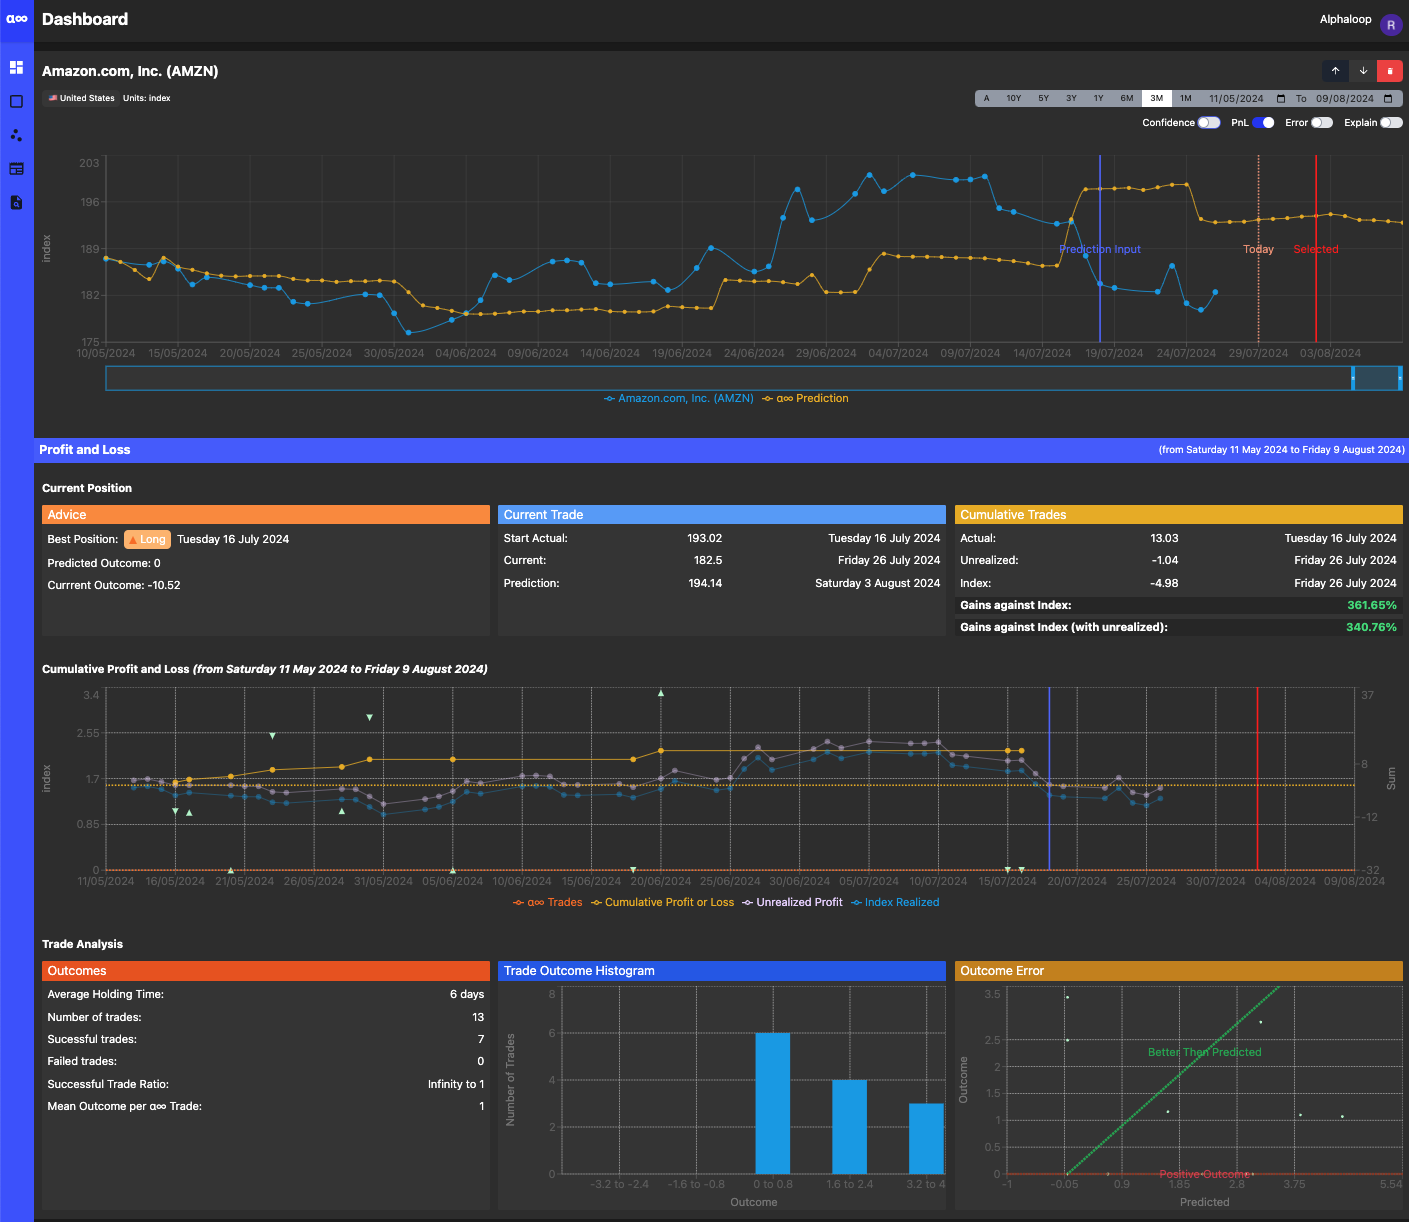Click the Trade Outcome Histogram header
Viewport: 1409px width, 1222px height.
(x=722, y=971)
